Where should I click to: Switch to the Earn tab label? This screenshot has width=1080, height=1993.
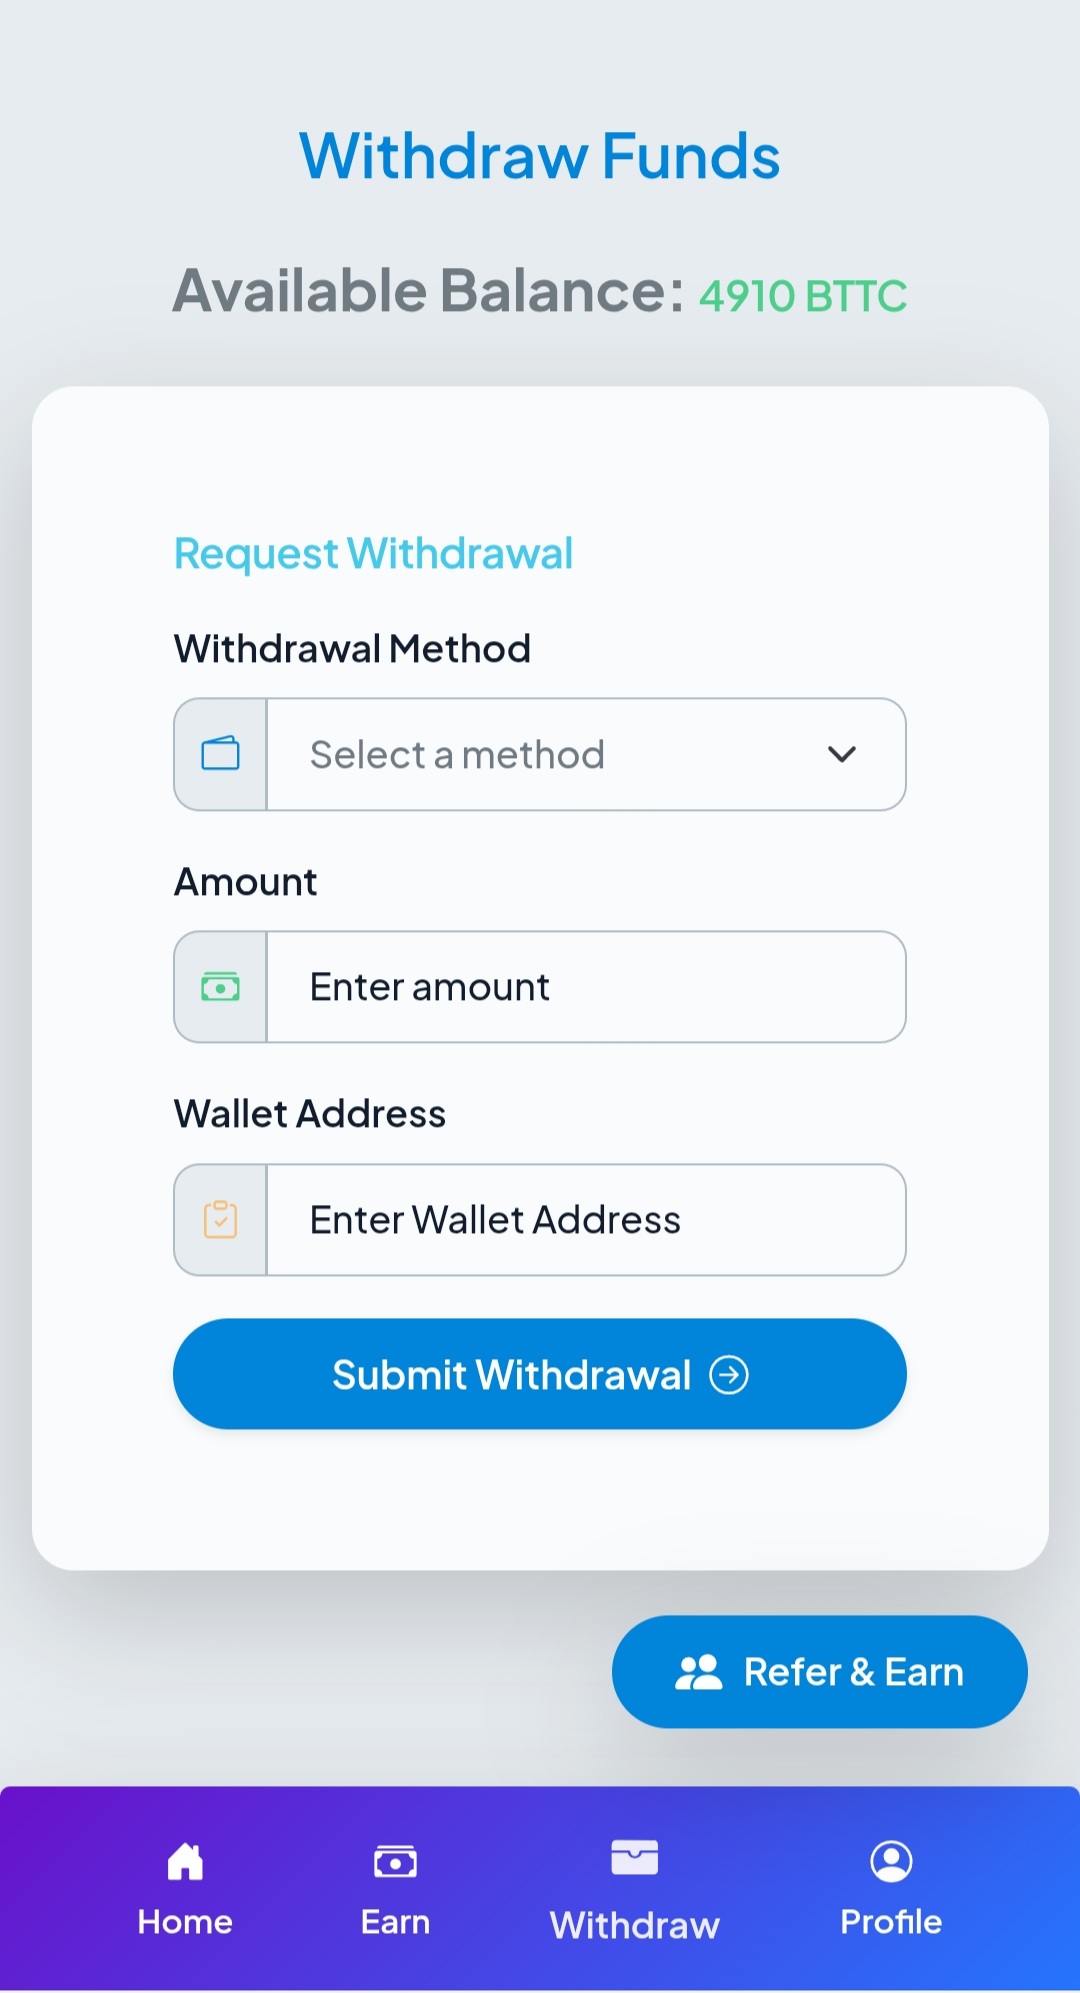point(395,1921)
